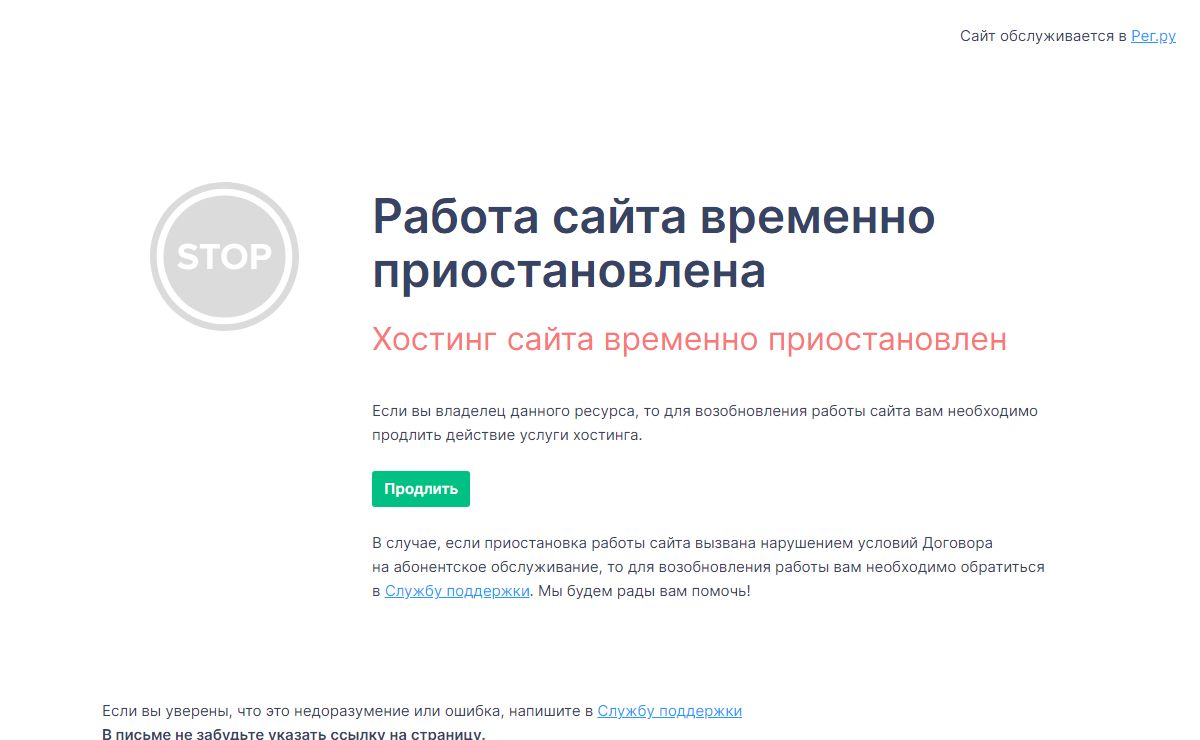Open Службу поддержки link after 'обратиться в'

tap(457, 591)
